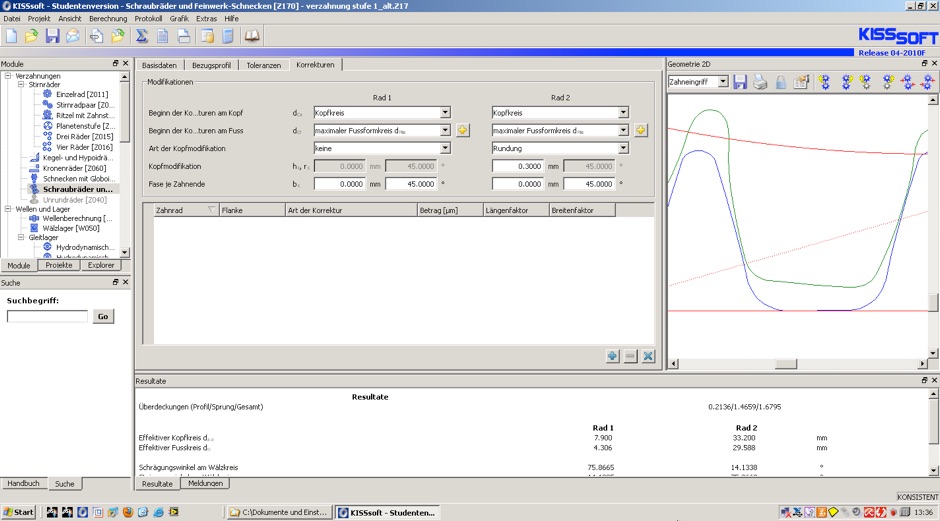The height and width of the screenshot is (521, 940).
Task: Click the plus button beside Rad 1 Fussformkreis
Action: pyautogui.click(x=463, y=130)
